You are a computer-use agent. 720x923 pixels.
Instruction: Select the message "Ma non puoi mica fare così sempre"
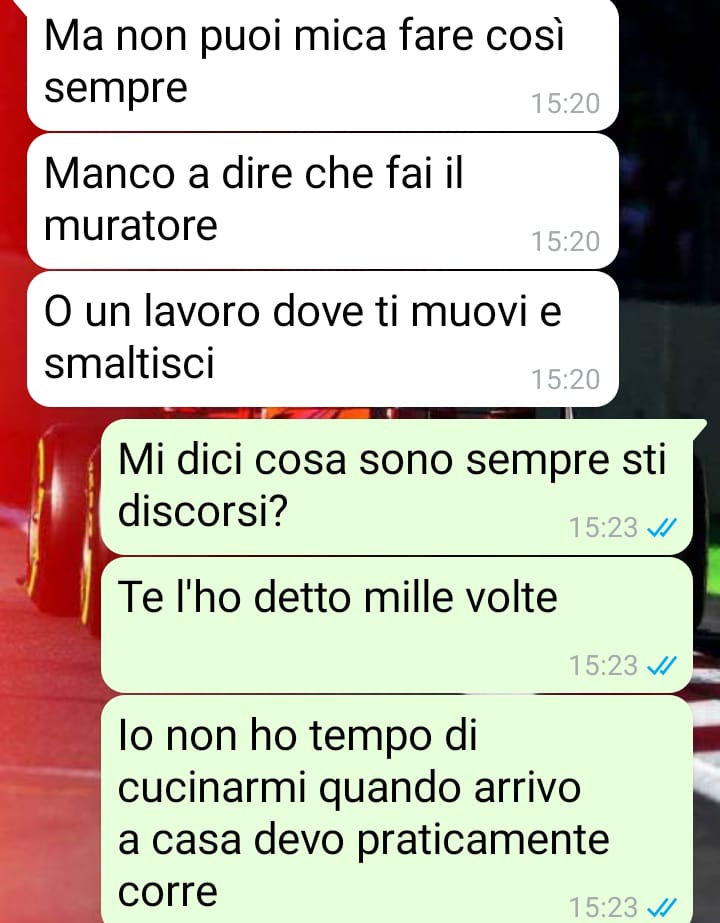(323, 64)
